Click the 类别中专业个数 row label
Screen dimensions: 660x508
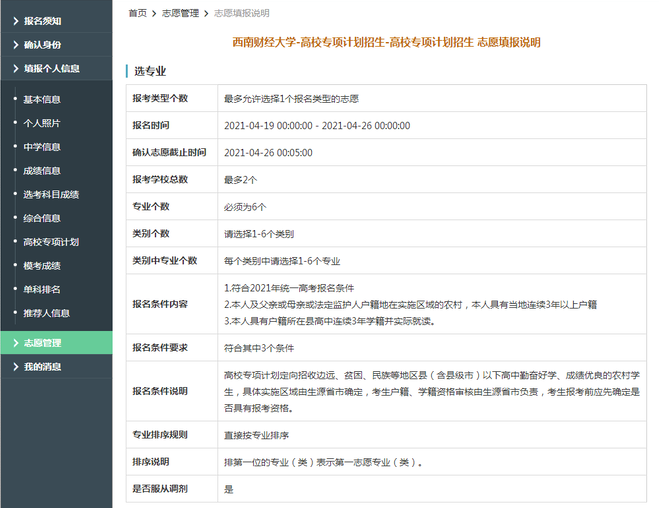pos(165,261)
